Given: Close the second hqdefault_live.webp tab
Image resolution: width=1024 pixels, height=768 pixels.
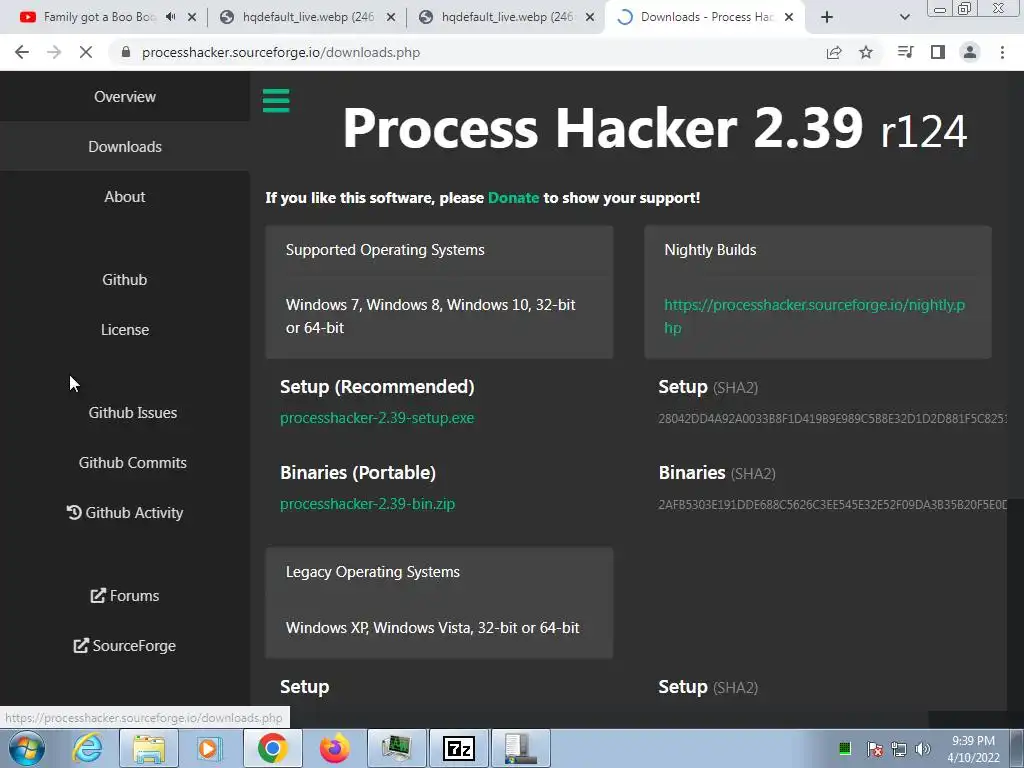Looking at the screenshot, I should pos(590,17).
